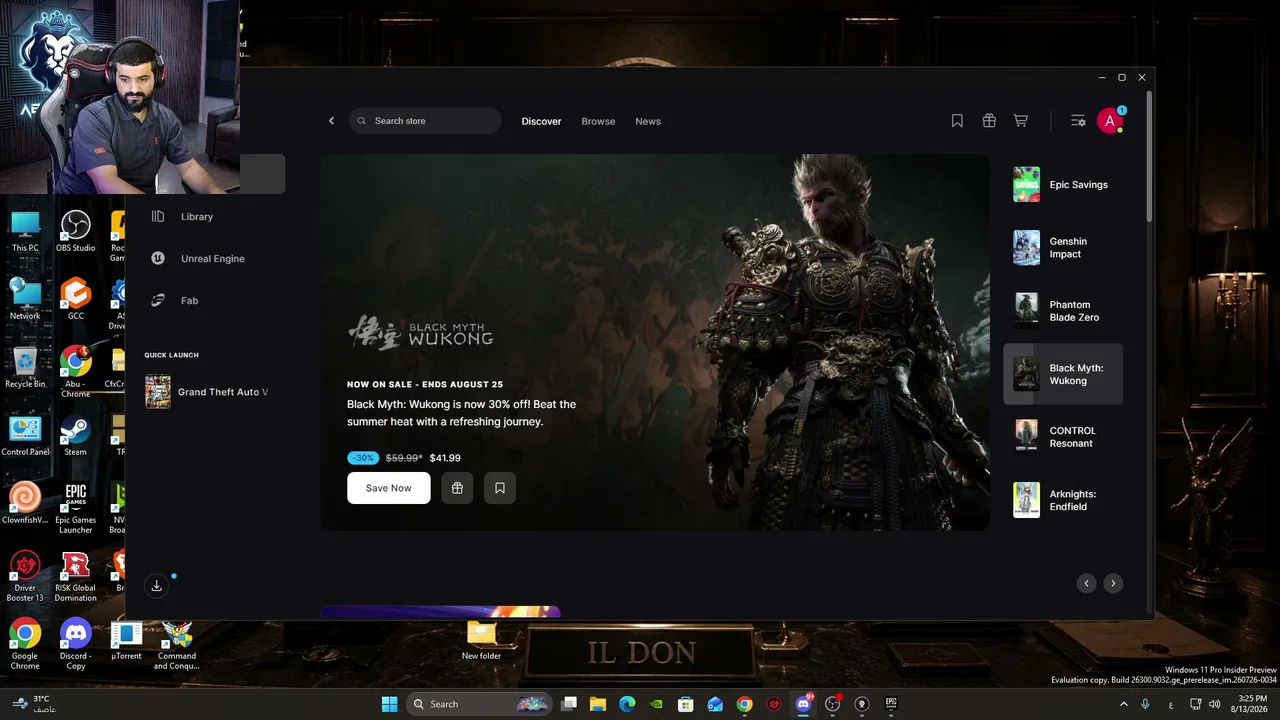
Task: Click the Search store field
Action: [425, 121]
